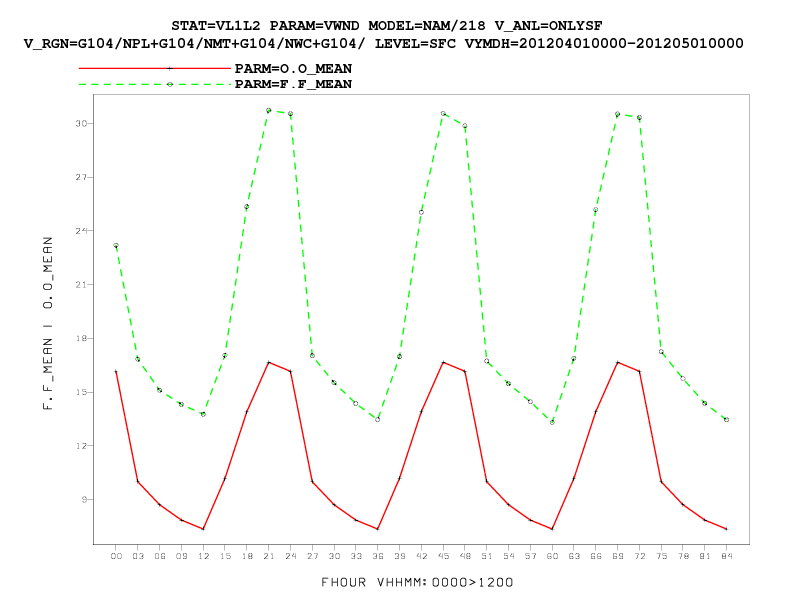
Task: Click the x-axis tick label 45
Action: click(x=443, y=556)
